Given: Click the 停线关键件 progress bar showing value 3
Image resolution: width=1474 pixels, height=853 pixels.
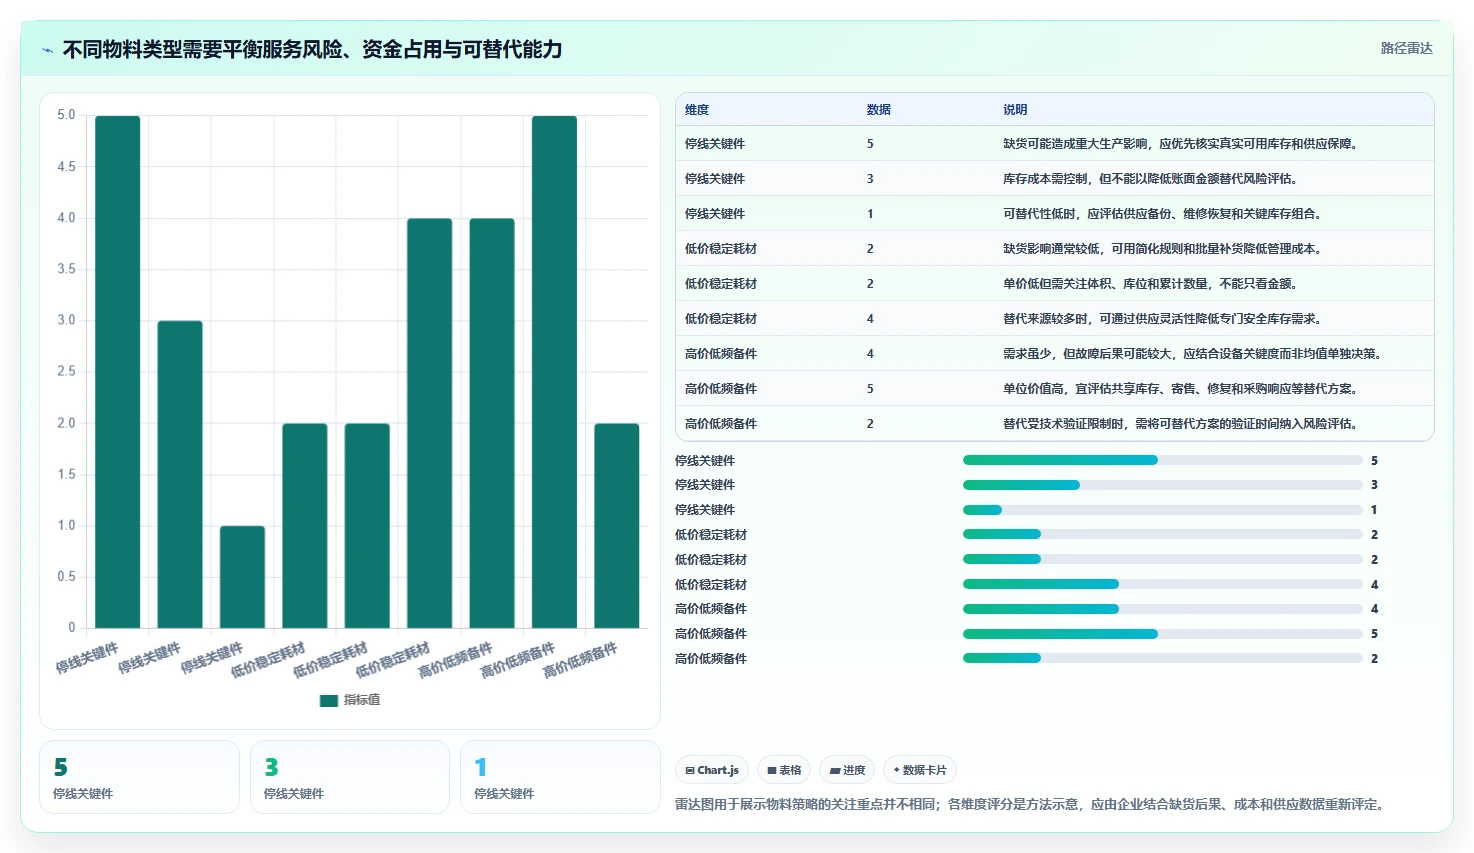Looking at the screenshot, I should (x=1162, y=485).
